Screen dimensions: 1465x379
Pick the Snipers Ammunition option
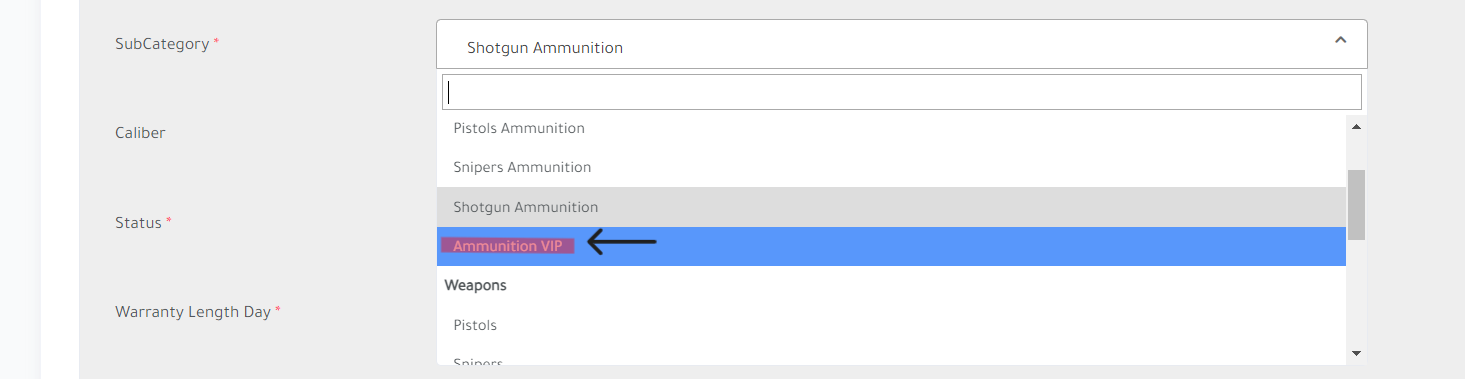(891, 167)
